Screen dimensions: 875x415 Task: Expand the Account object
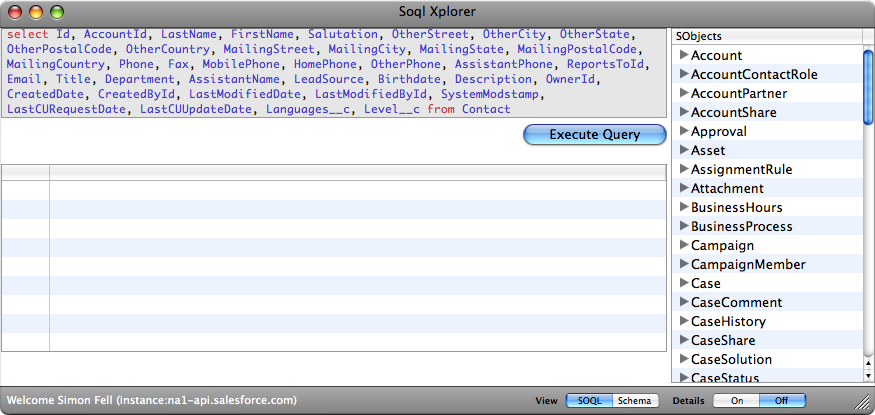(684, 55)
